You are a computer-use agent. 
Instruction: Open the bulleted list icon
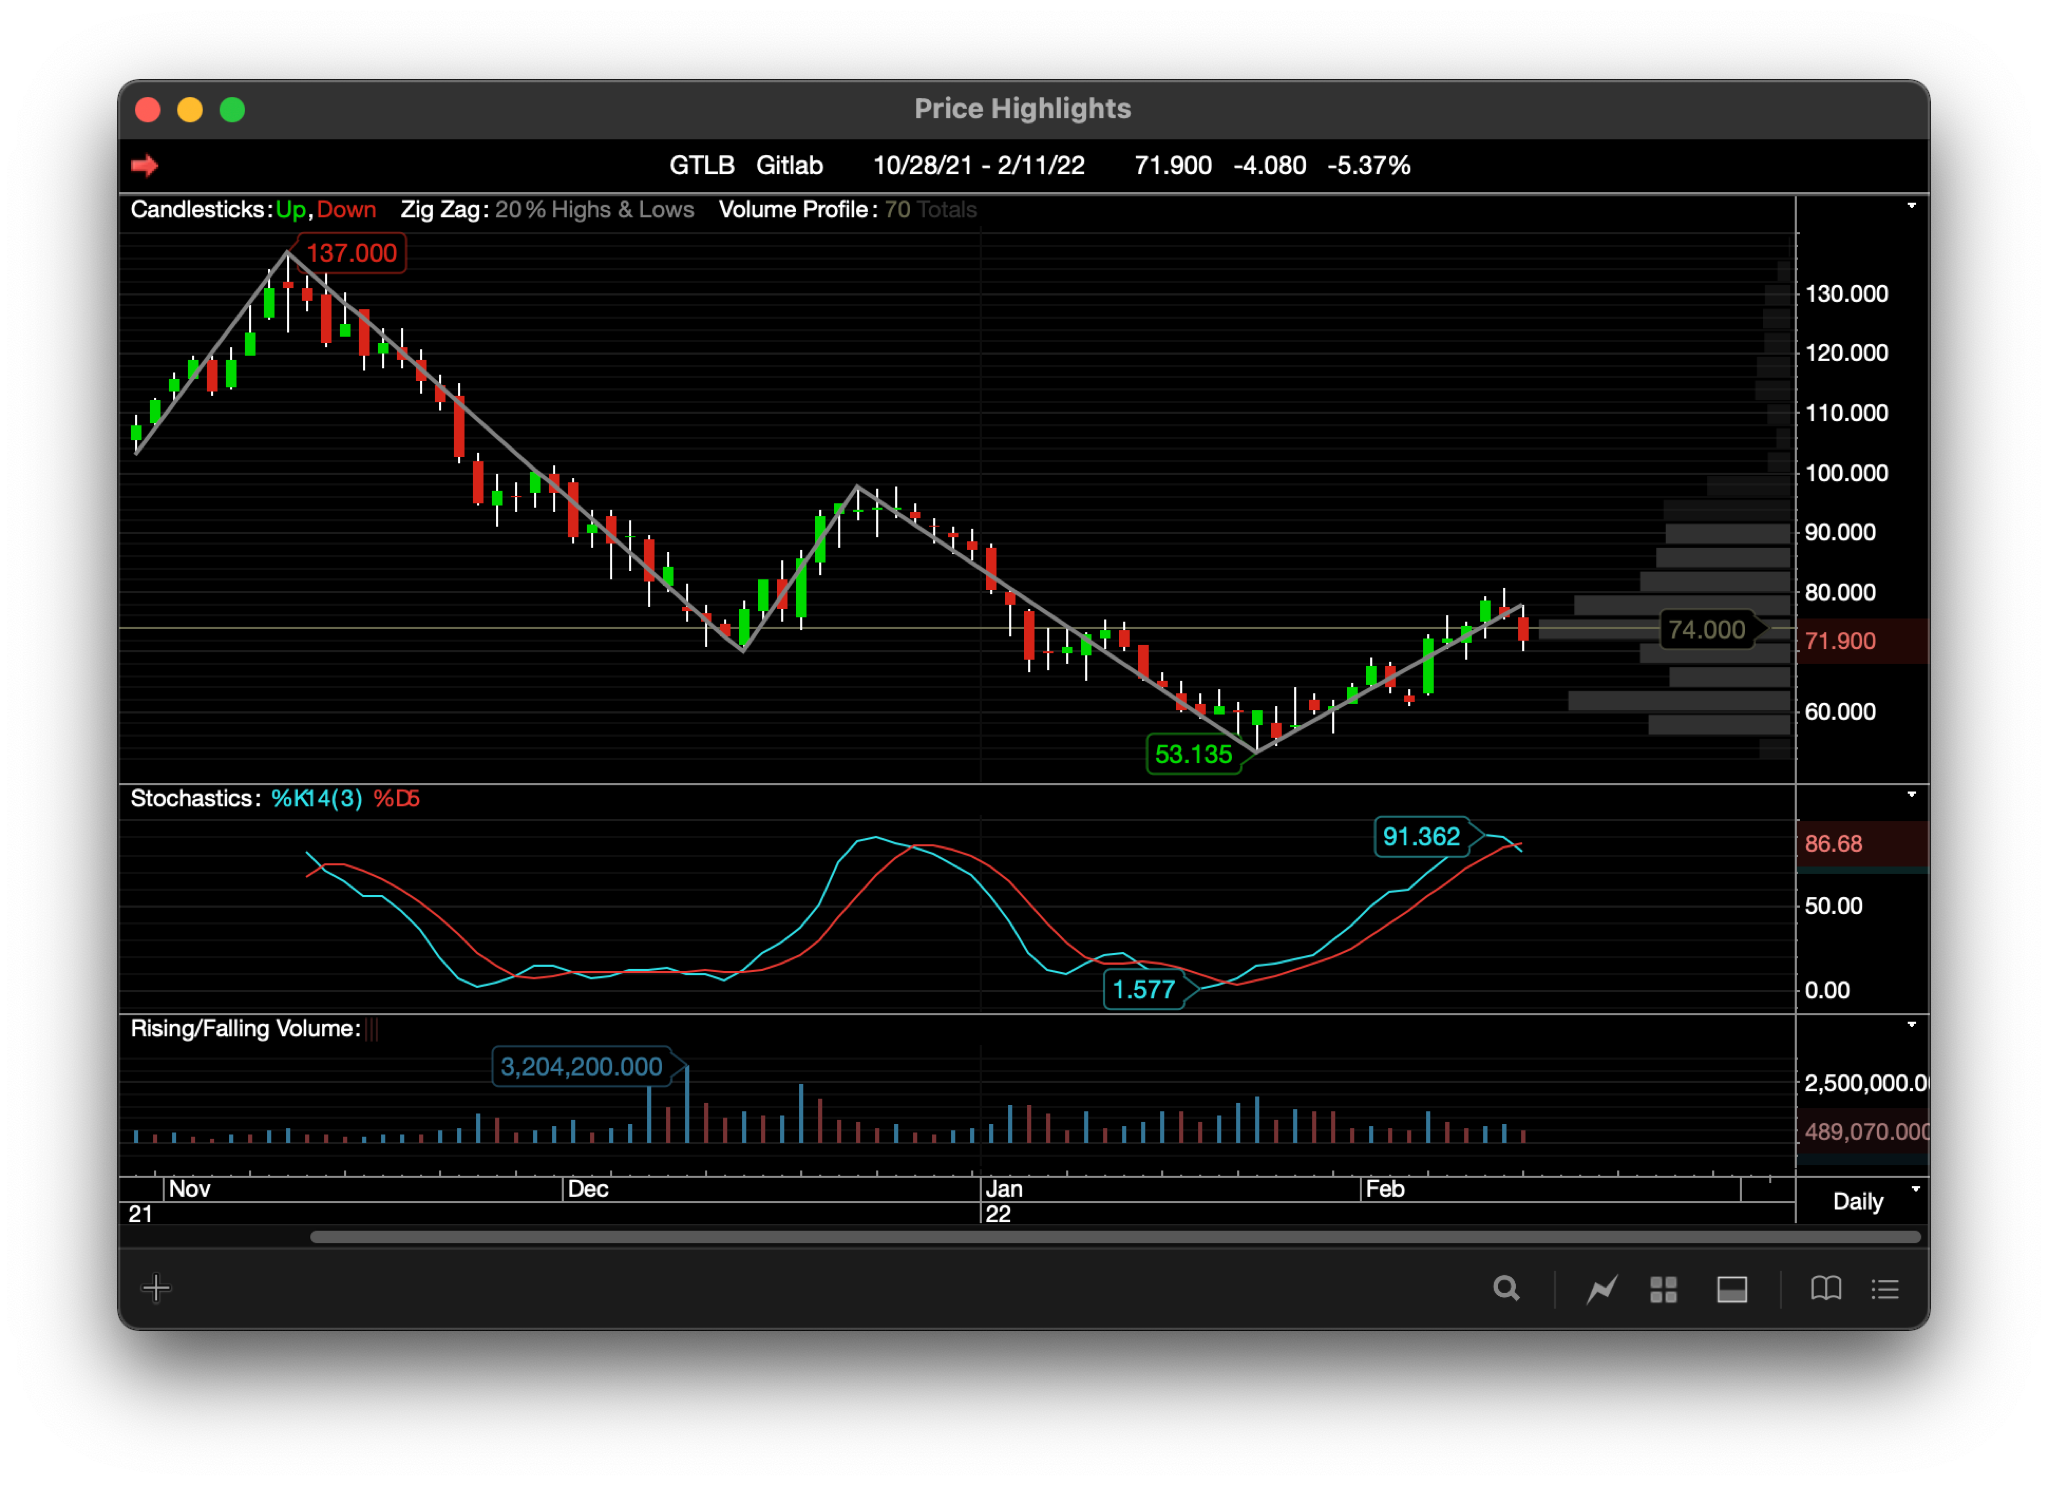pos(1885,1289)
